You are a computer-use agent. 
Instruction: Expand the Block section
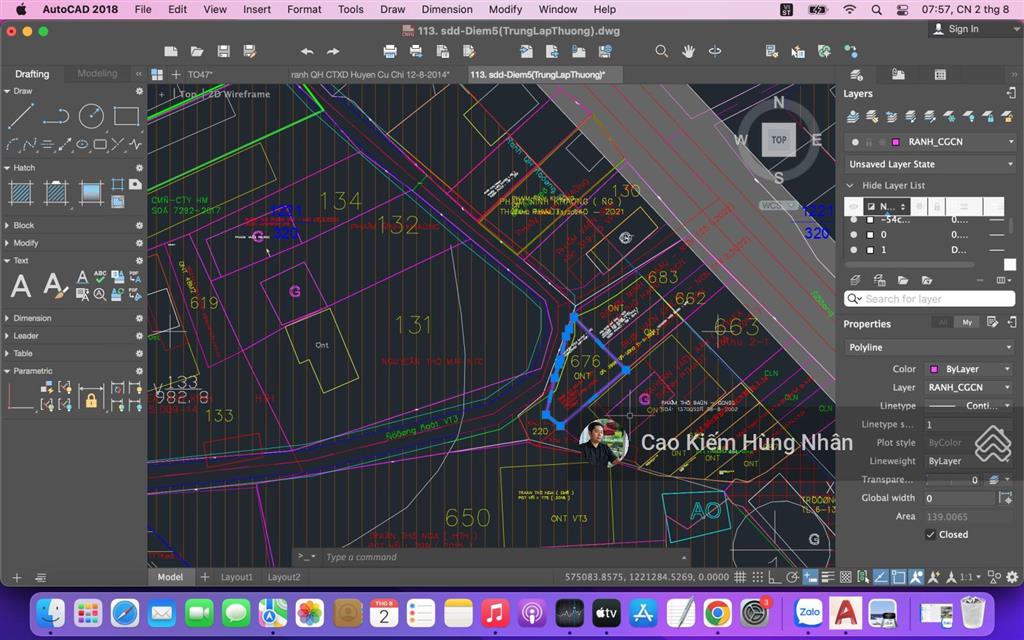[7, 225]
